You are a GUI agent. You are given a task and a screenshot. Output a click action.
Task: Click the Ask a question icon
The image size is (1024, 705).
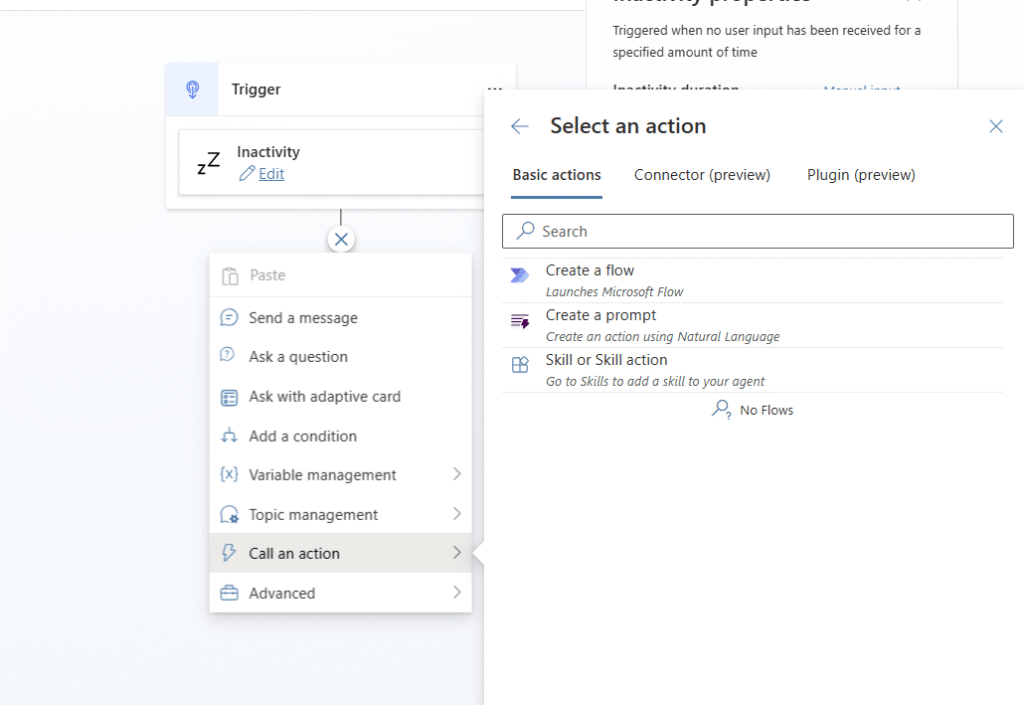[227, 354]
